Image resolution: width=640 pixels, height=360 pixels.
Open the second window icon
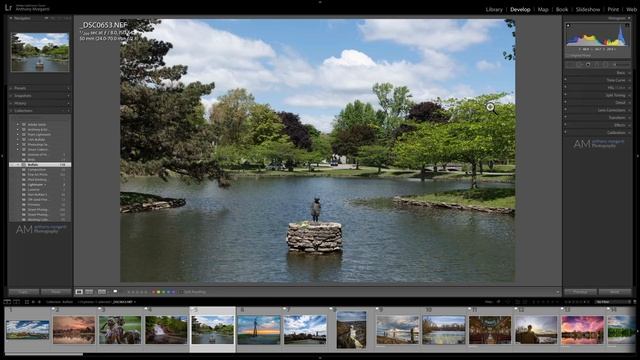coord(17,302)
